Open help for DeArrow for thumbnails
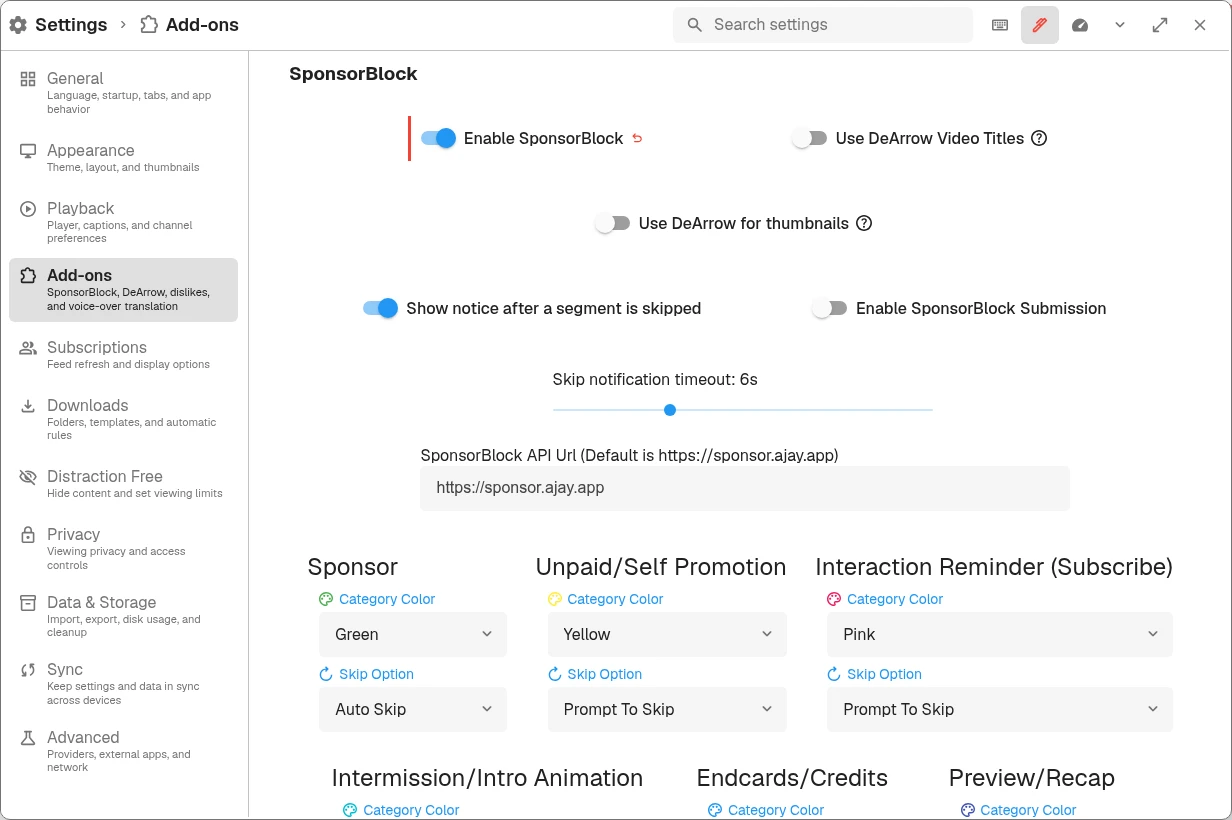 [864, 223]
